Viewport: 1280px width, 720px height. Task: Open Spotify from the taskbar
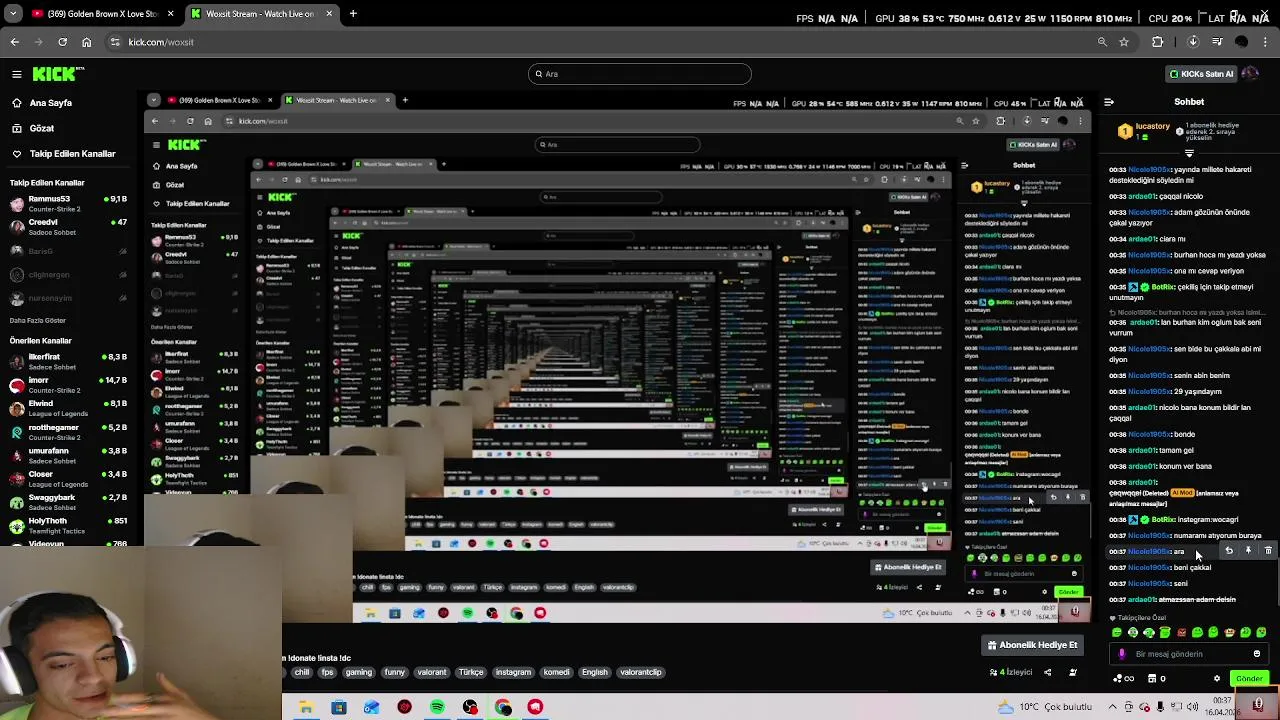point(437,707)
